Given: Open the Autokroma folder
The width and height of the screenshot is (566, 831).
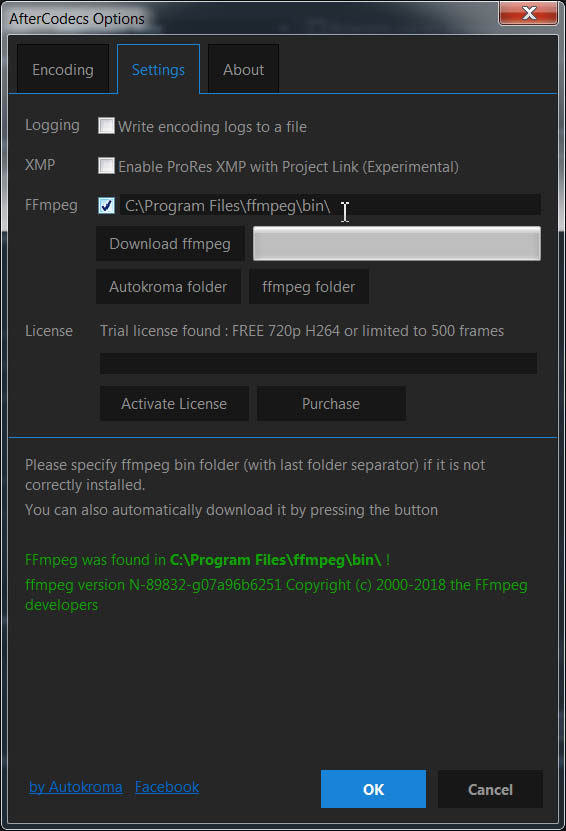Looking at the screenshot, I should (x=168, y=287).
